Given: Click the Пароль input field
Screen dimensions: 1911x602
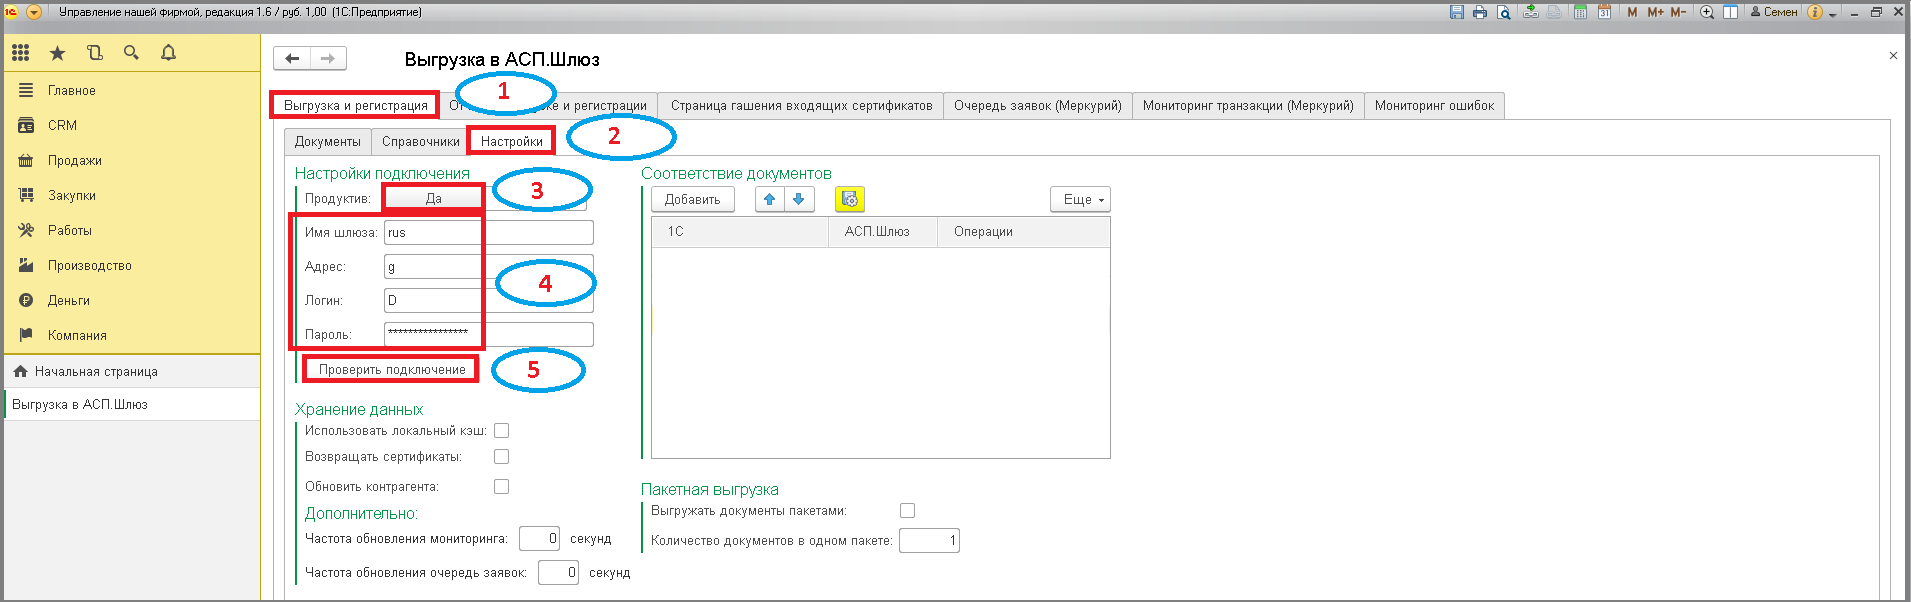Looking at the screenshot, I should (488, 334).
